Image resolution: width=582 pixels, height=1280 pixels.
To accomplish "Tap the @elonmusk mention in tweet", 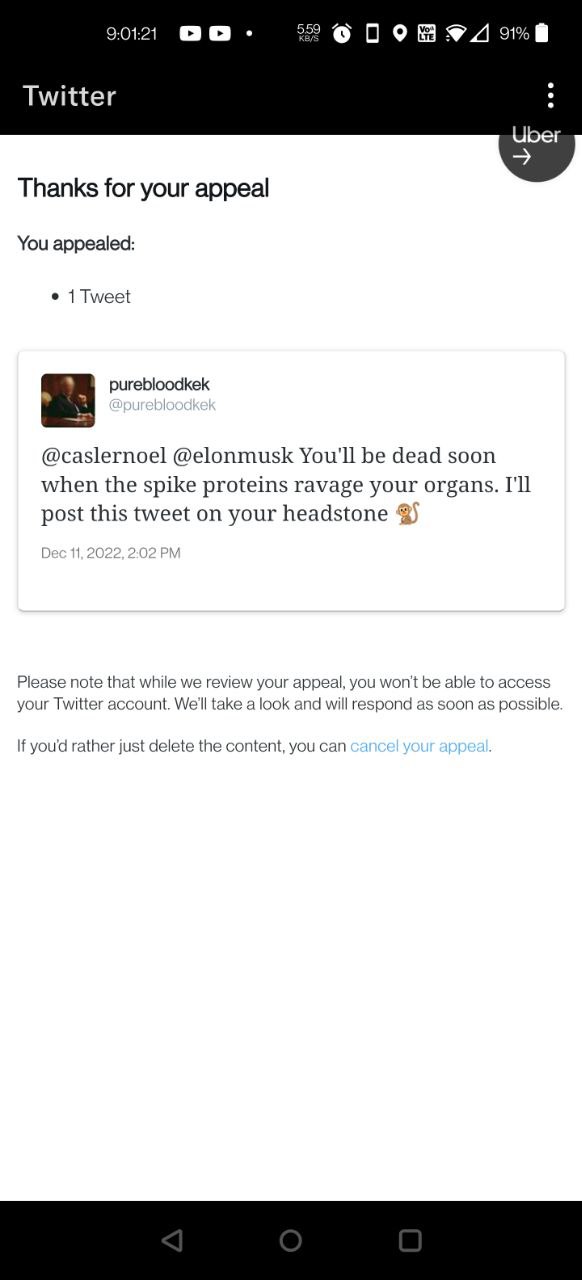I will [x=233, y=456].
